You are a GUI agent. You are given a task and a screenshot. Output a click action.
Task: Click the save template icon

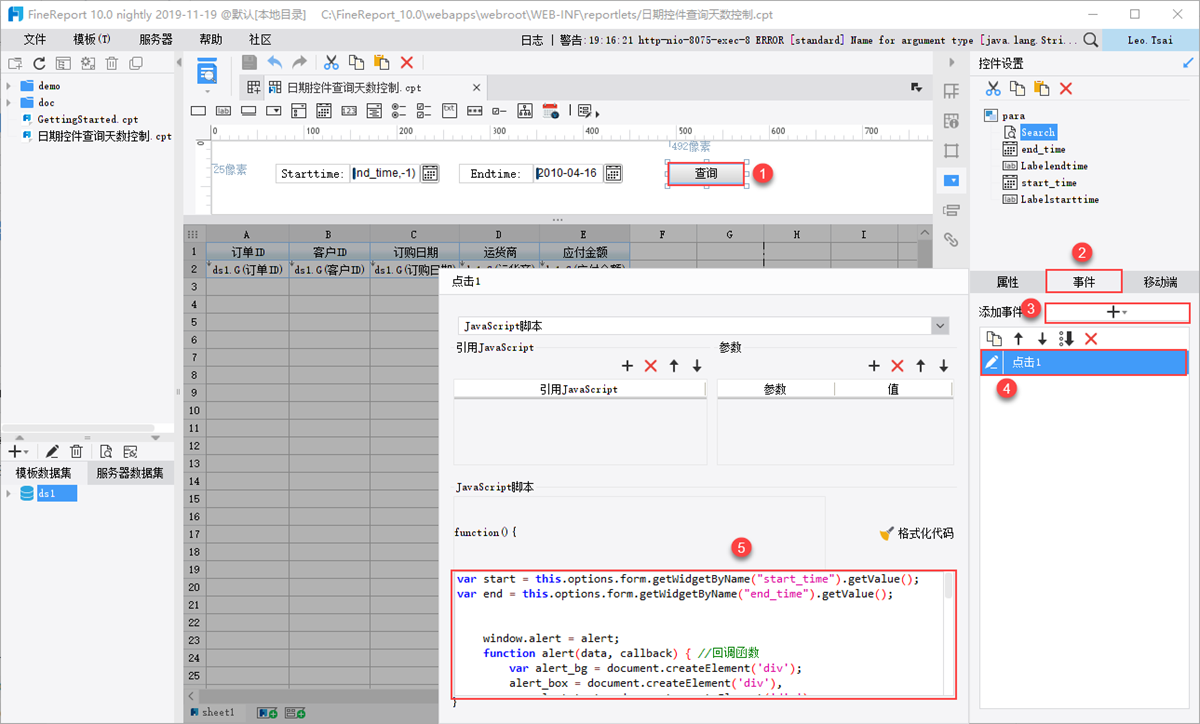pos(250,62)
